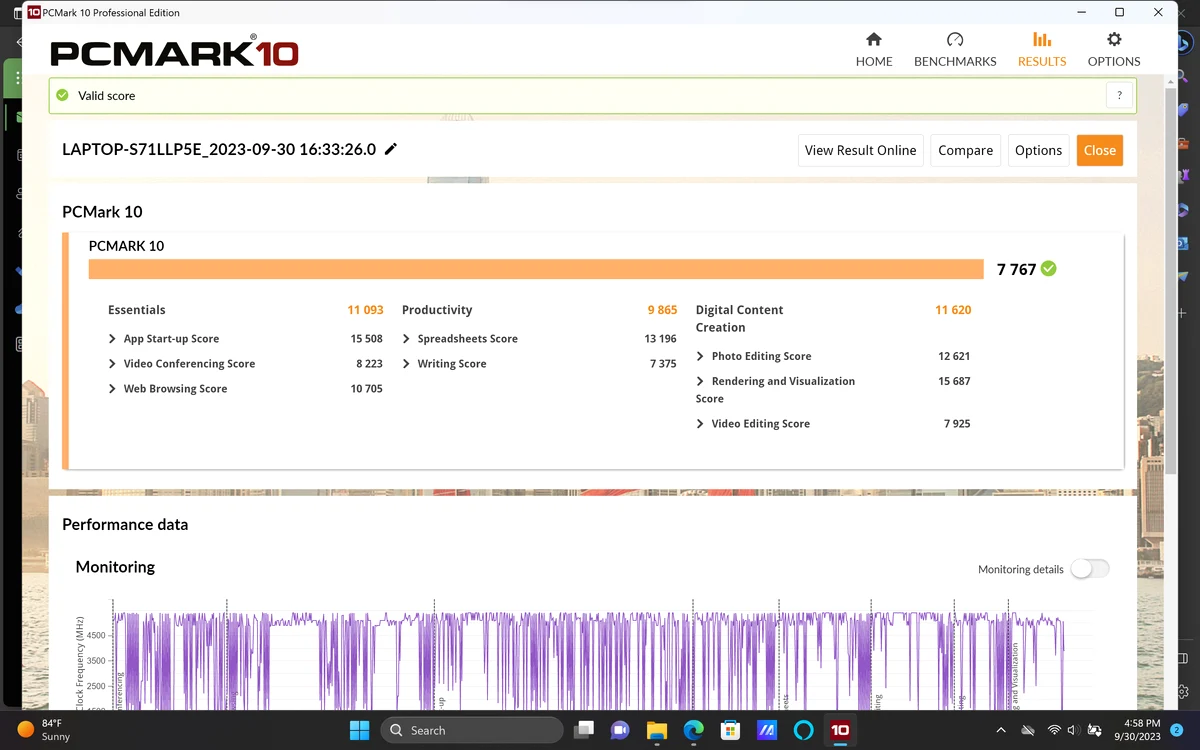Open the blue M app in taskbar
The image size is (1200, 750).
click(767, 730)
